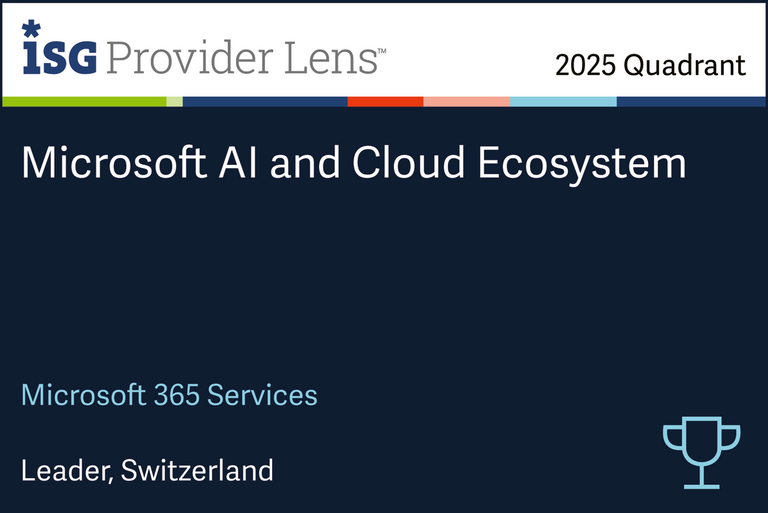
Task: Click the "2025 Quadrant" label
Action: [x=650, y=66]
